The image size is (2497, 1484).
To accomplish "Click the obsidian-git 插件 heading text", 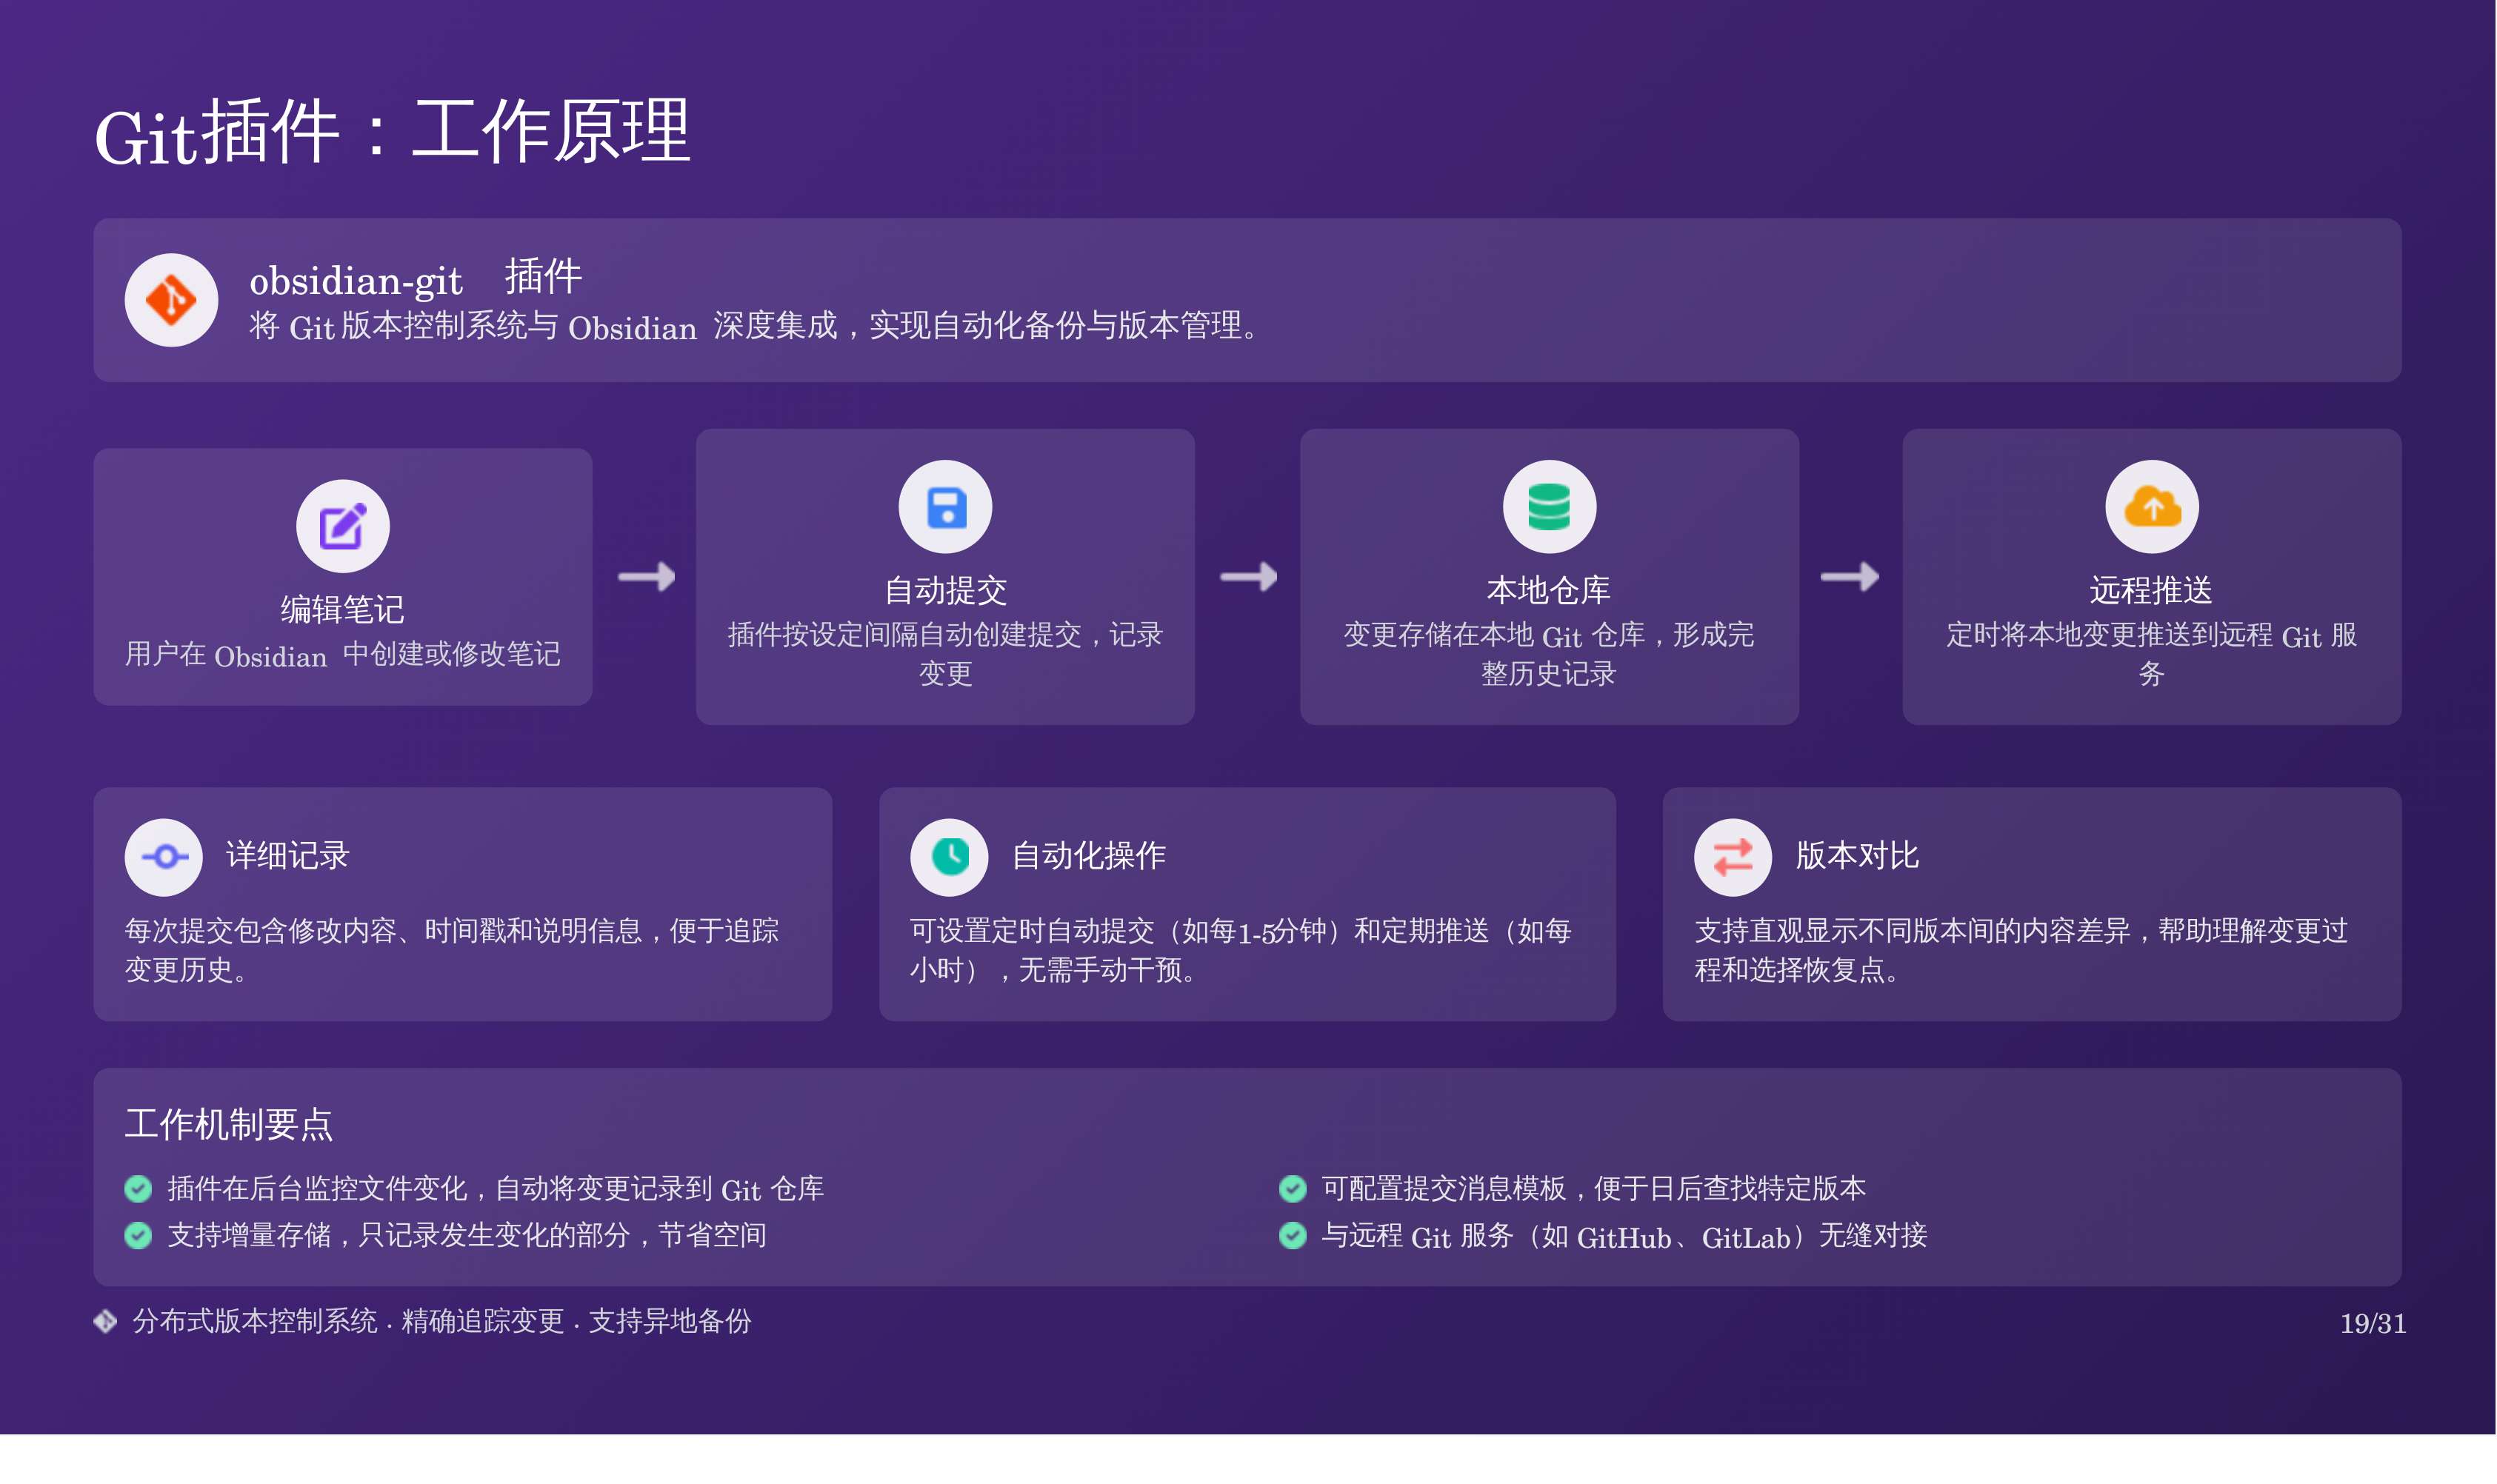I will 415,279.
